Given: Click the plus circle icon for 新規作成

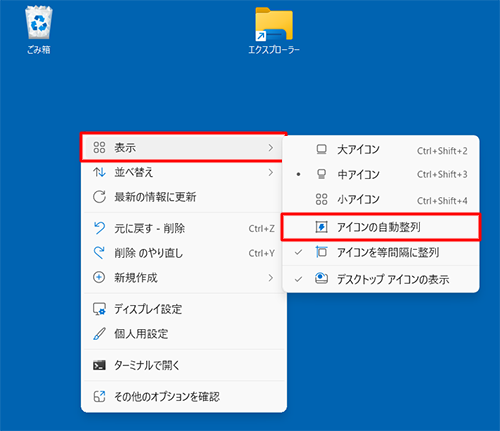Looking at the screenshot, I should [99, 277].
